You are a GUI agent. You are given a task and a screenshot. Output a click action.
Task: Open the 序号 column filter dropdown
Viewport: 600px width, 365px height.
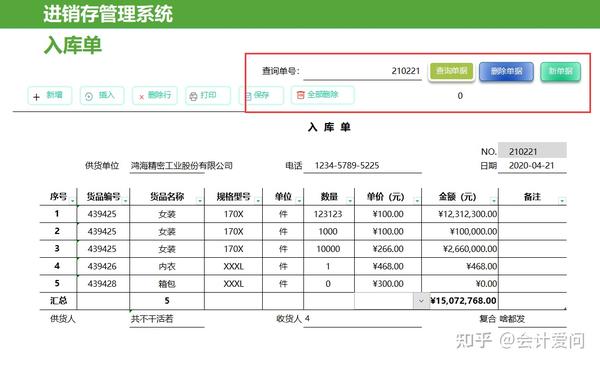[72, 200]
